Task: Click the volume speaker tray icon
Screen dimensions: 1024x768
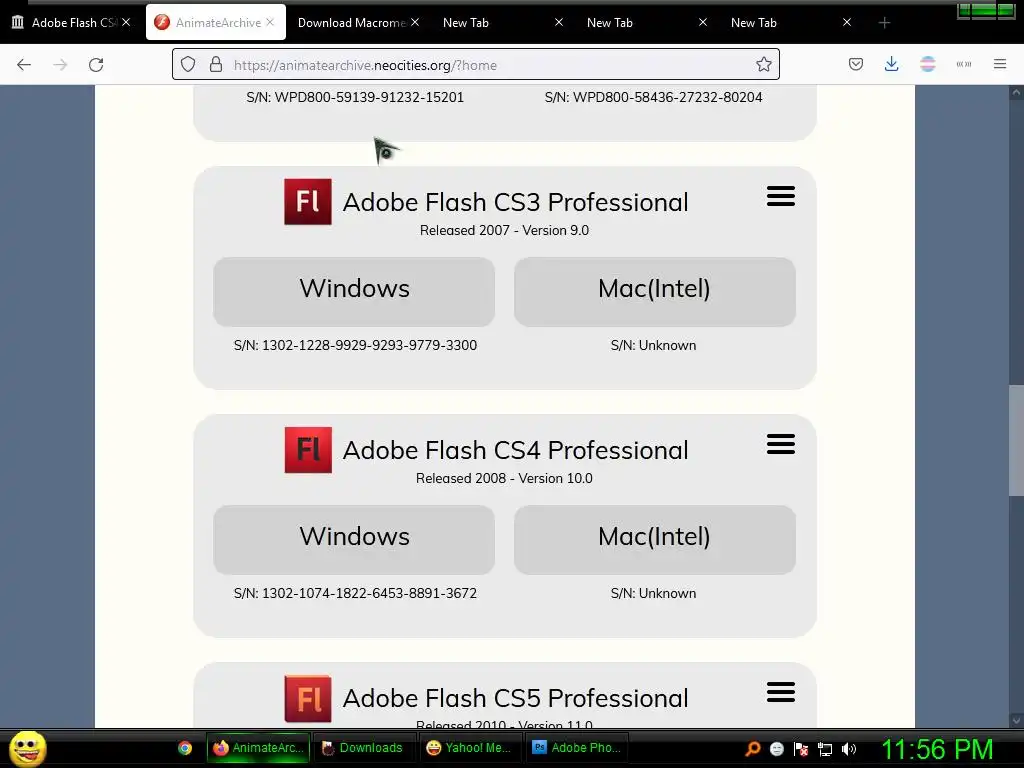Action: [848, 749]
